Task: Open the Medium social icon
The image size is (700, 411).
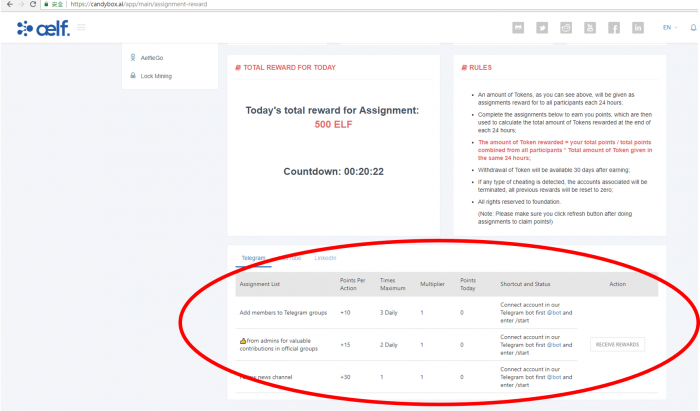Action: pos(518,28)
